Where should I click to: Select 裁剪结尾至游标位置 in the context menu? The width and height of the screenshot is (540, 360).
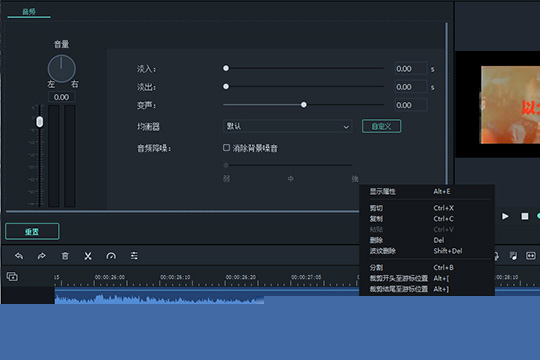[427, 289]
